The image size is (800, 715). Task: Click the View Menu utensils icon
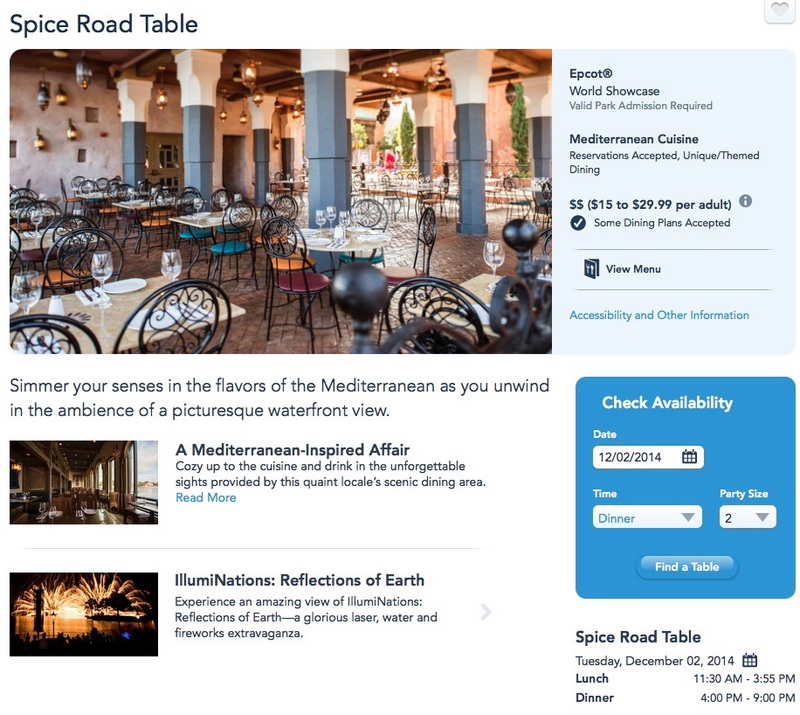click(591, 268)
